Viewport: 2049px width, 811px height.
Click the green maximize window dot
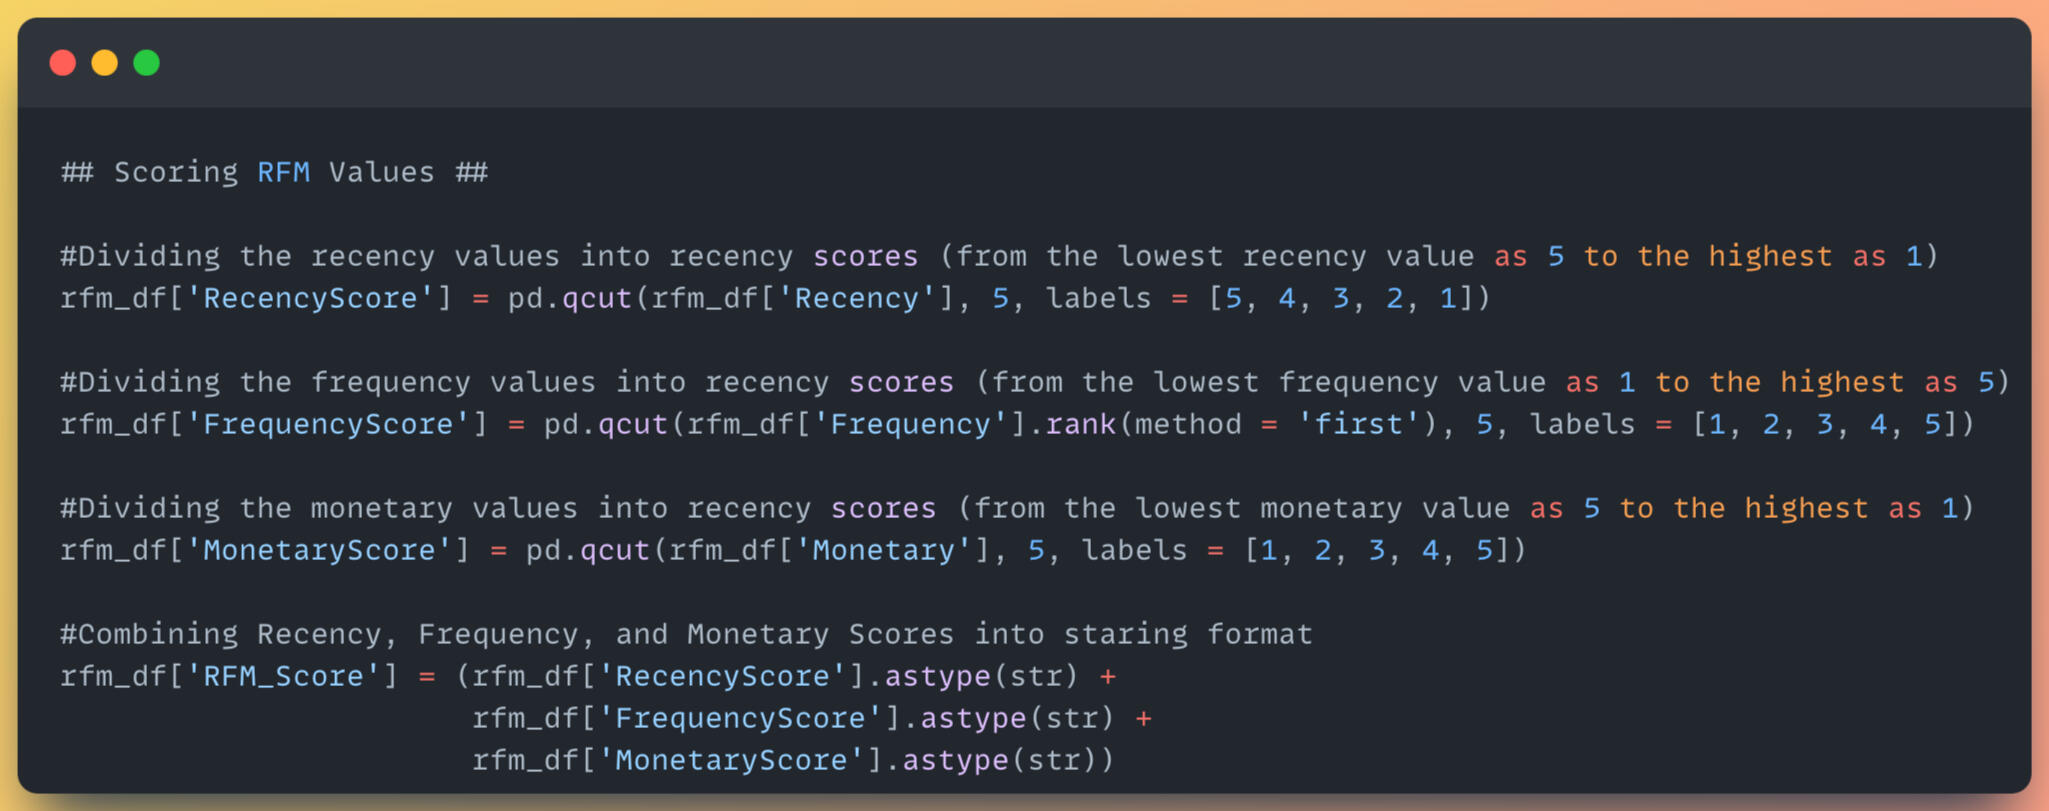click(147, 63)
